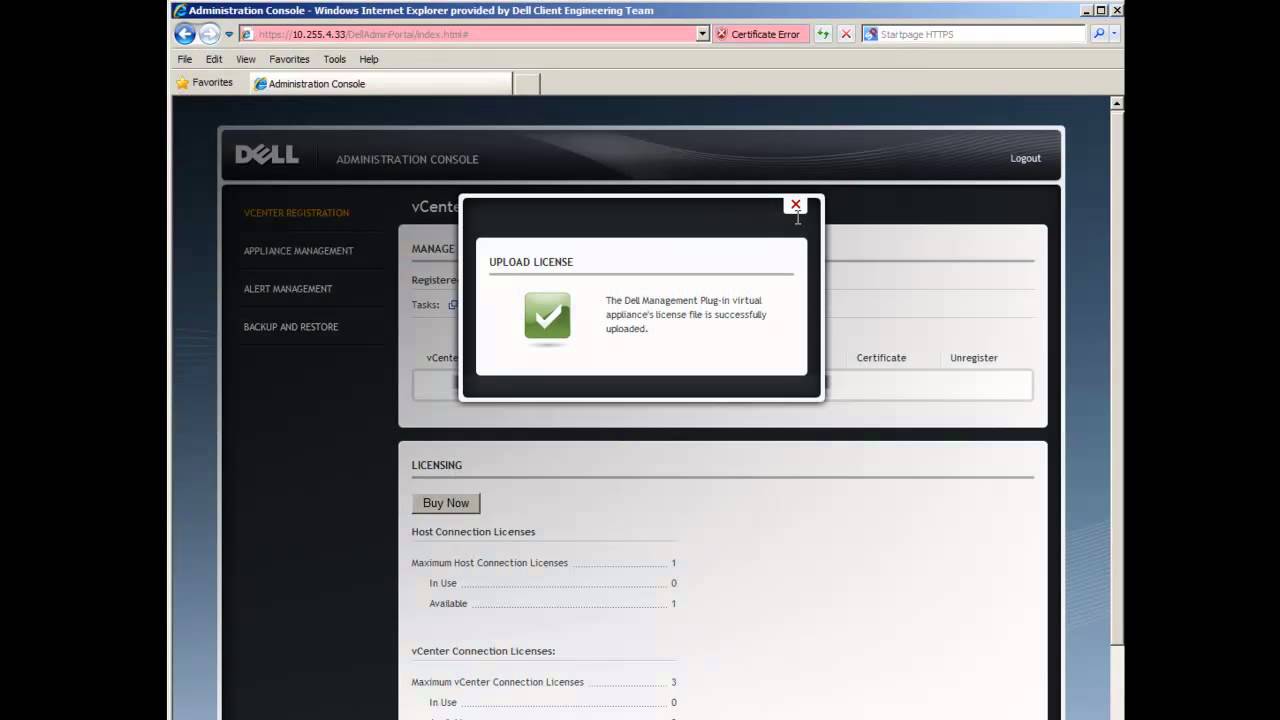Click the search magnifier icon

1099,34
